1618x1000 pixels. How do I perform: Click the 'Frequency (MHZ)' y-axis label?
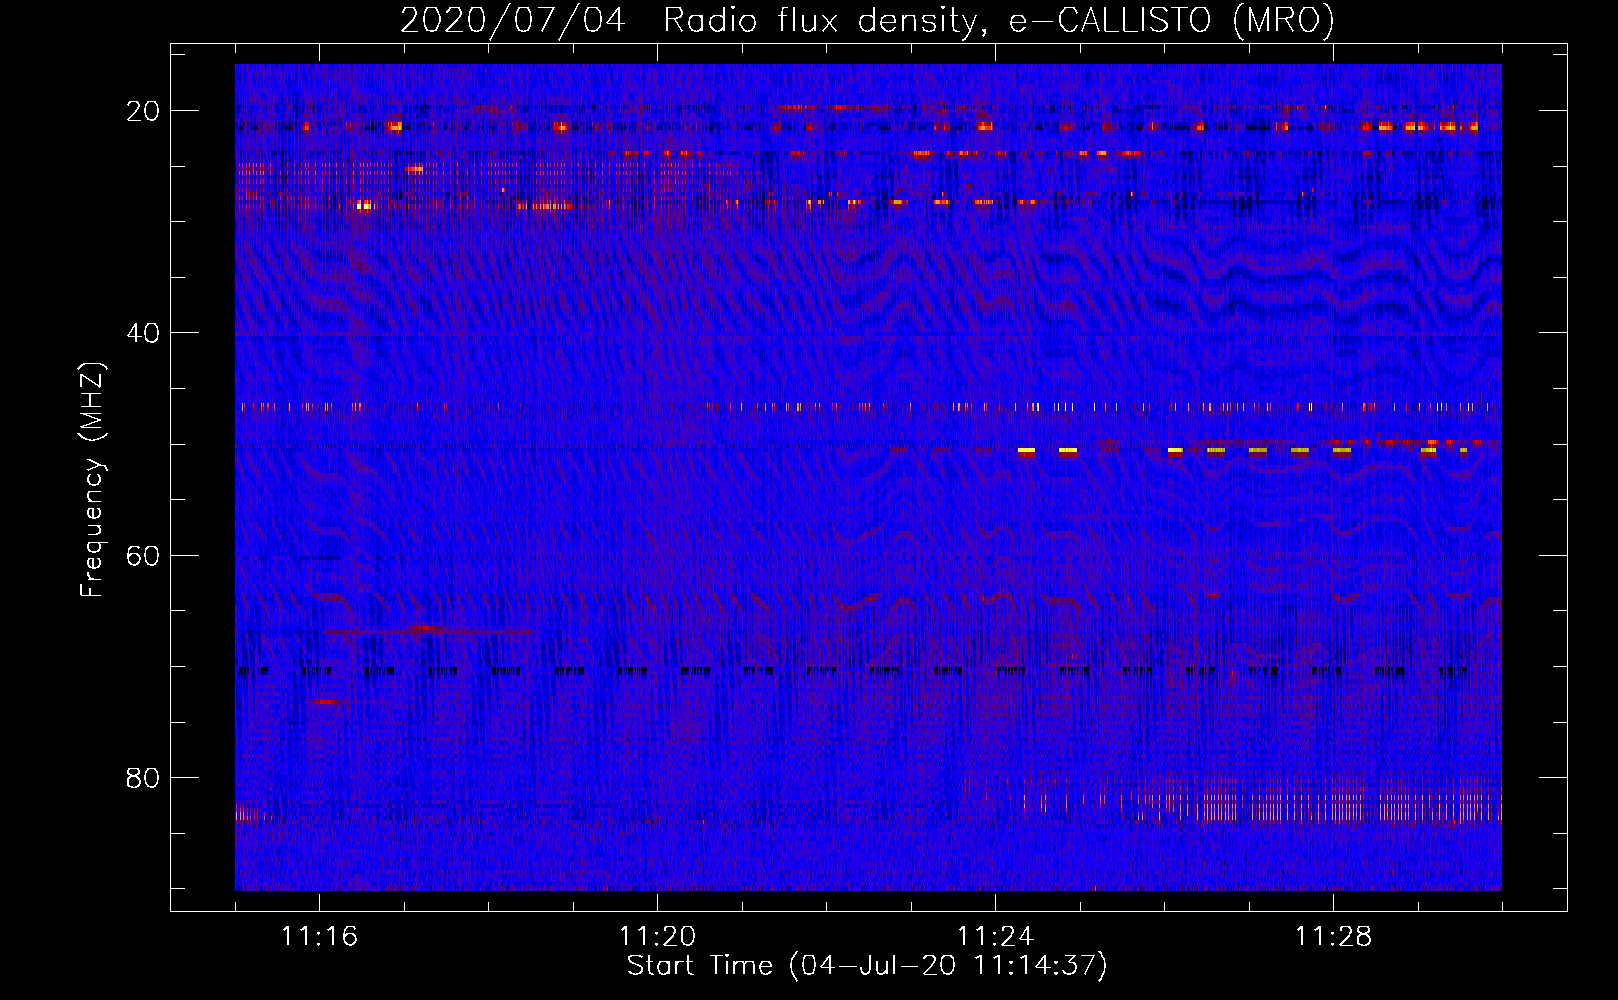pyautogui.click(x=92, y=480)
